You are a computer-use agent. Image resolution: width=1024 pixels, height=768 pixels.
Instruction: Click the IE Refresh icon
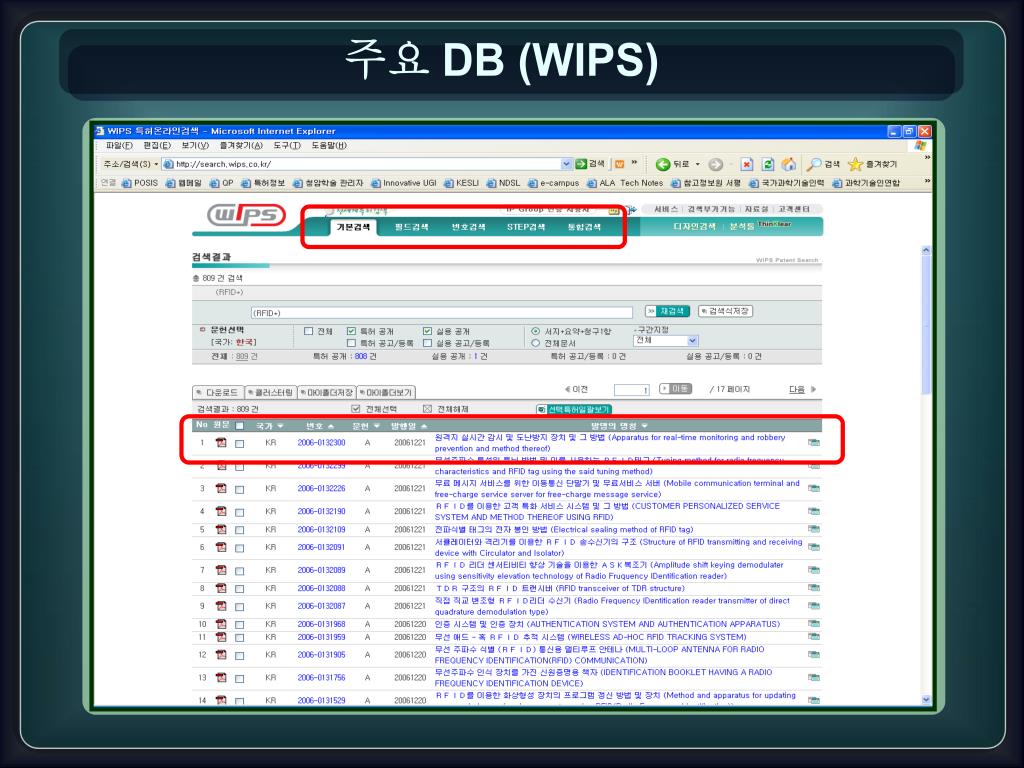(768, 164)
